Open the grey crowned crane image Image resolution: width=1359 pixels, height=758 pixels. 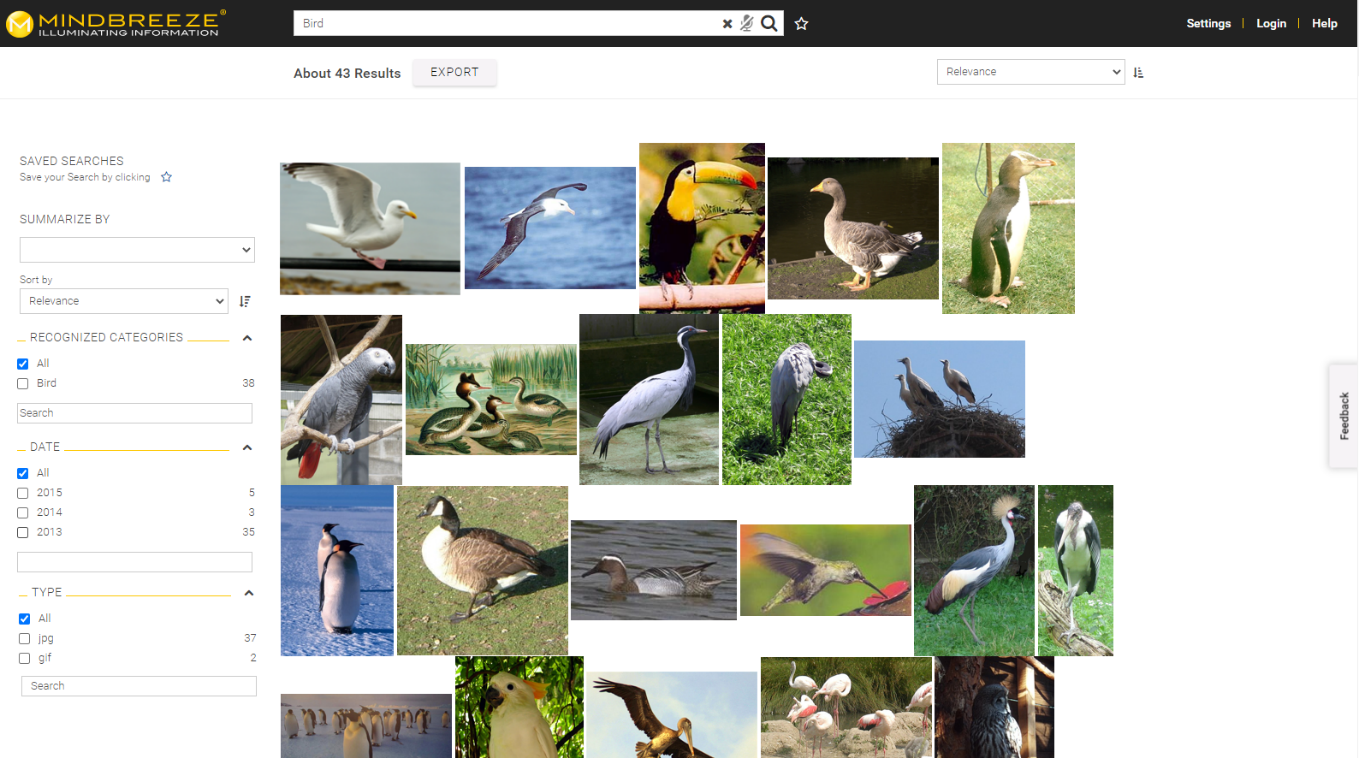pyautogui.click(x=974, y=571)
